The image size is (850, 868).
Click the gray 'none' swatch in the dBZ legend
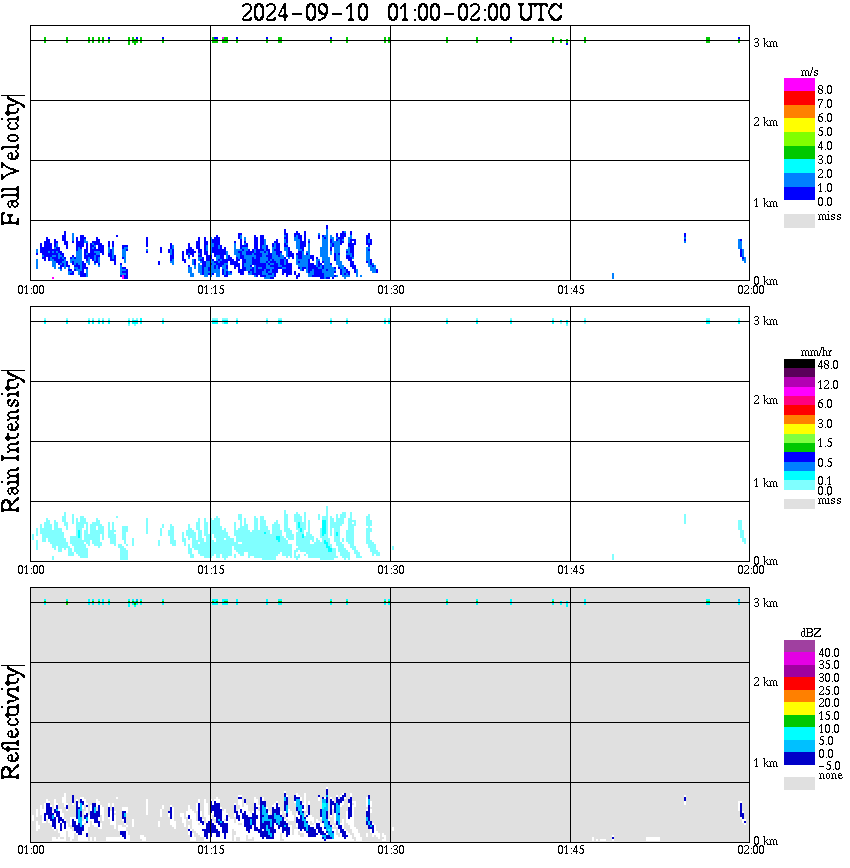[x=799, y=784]
